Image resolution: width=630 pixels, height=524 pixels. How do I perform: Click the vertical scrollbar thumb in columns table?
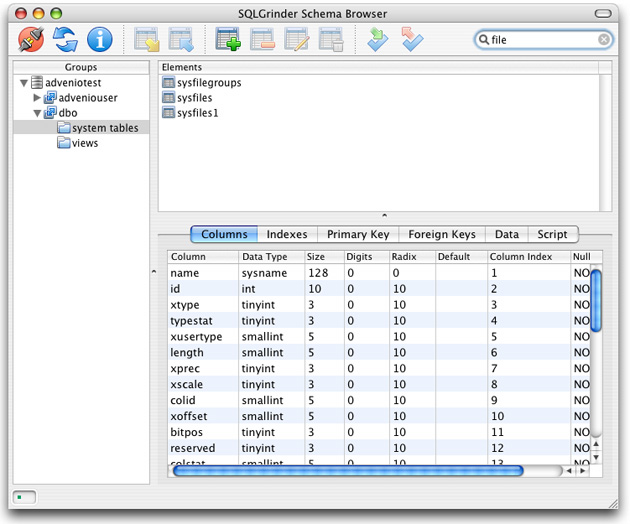596,301
